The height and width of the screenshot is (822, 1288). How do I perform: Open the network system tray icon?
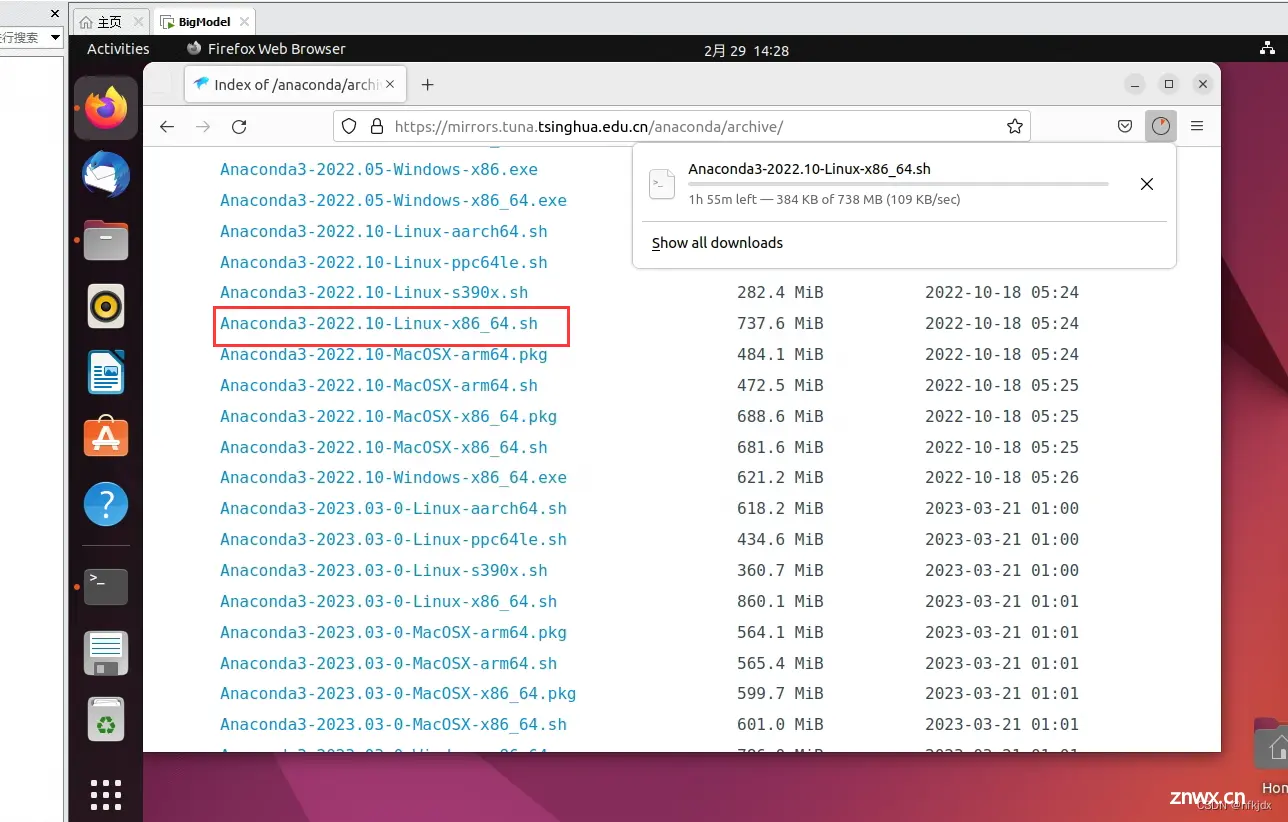click(x=1269, y=49)
